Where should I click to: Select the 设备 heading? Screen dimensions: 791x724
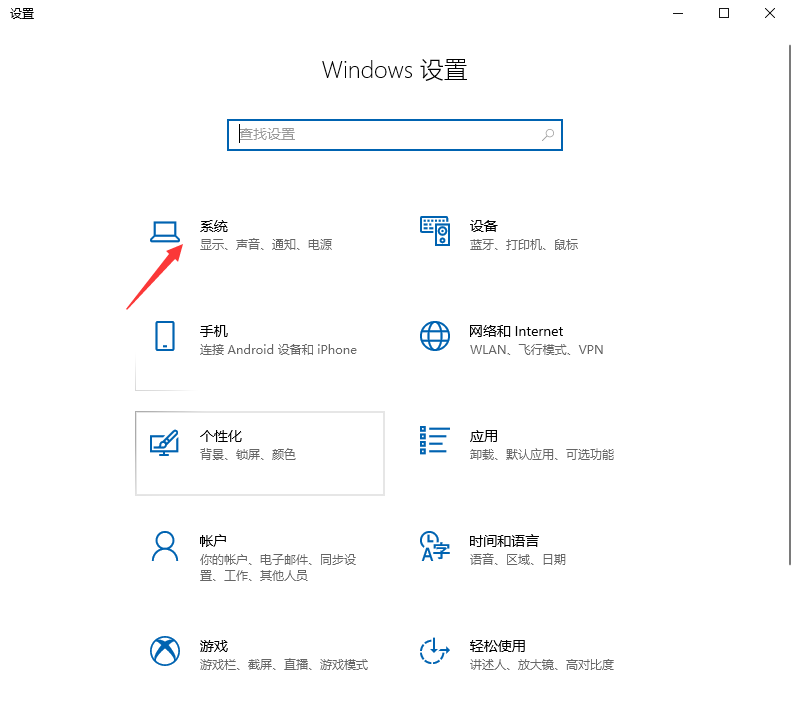point(483,226)
